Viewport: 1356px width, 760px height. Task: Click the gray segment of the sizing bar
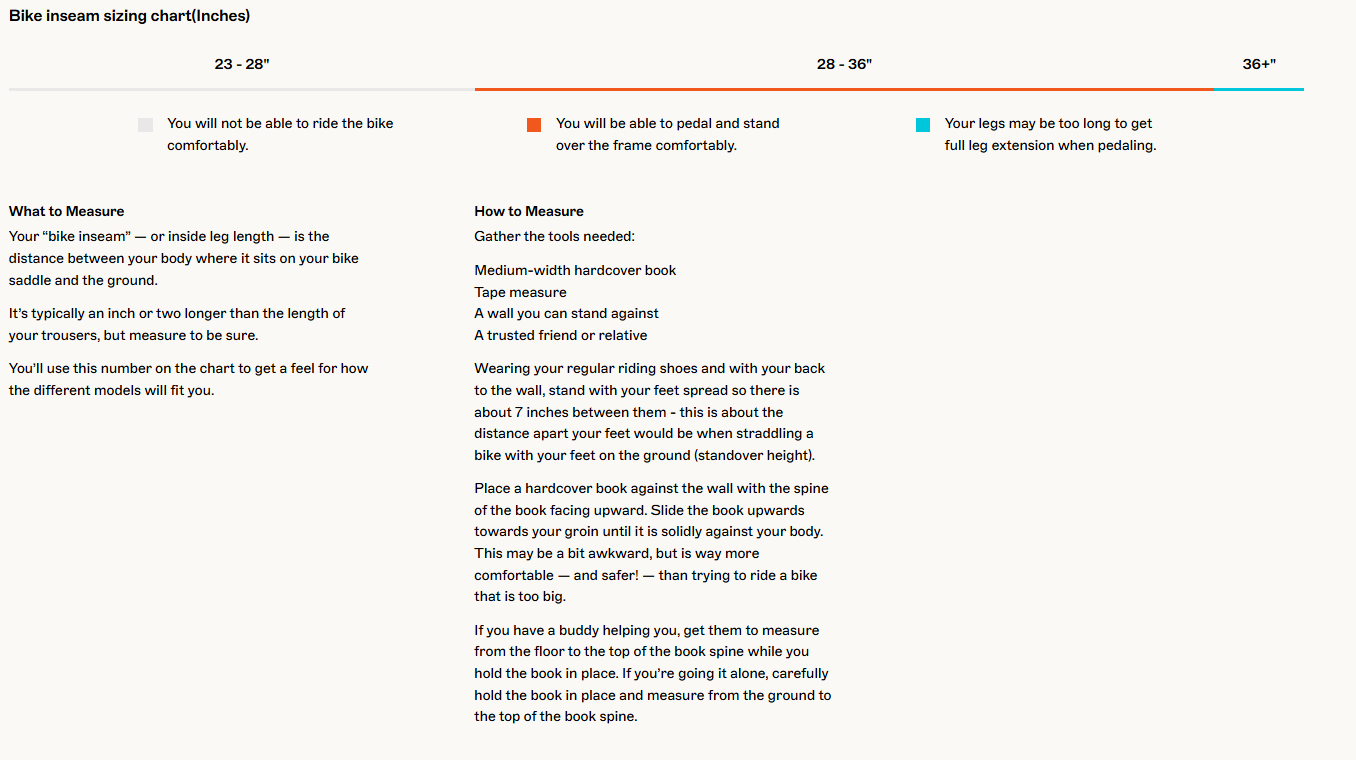tap(242, 90)
